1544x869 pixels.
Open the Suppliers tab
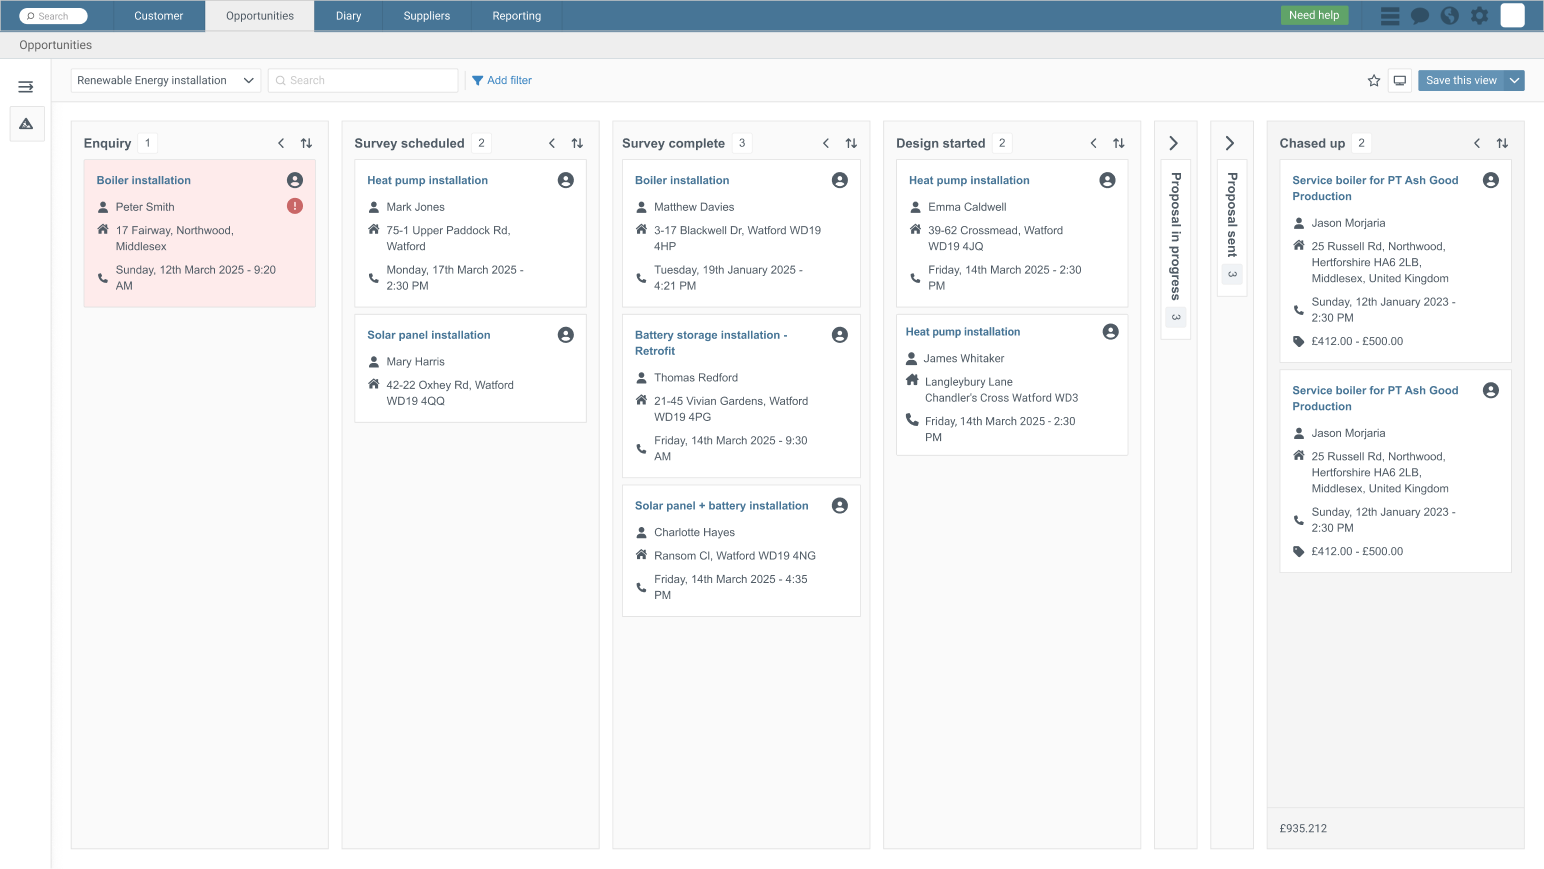426,16
